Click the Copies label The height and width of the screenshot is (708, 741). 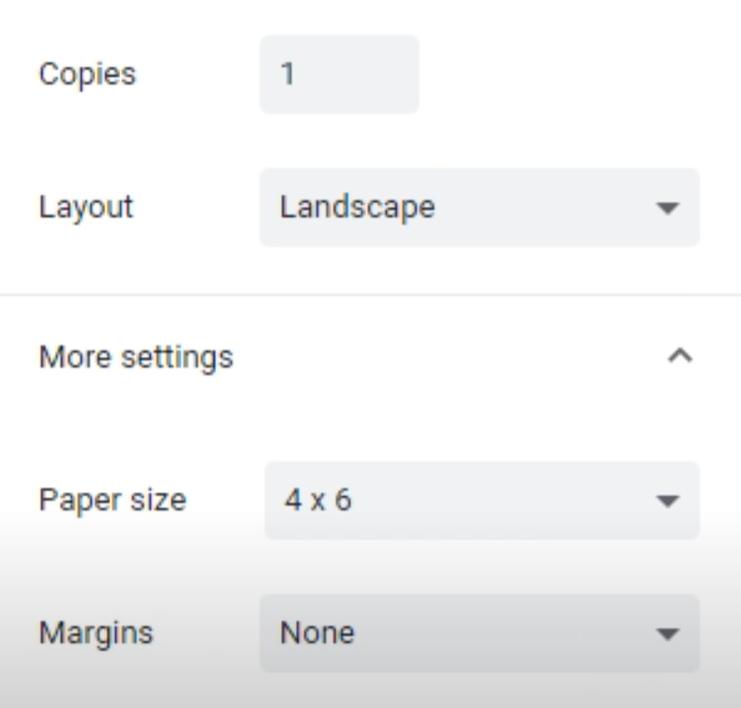pyautogui.click(x=87, y=75)
